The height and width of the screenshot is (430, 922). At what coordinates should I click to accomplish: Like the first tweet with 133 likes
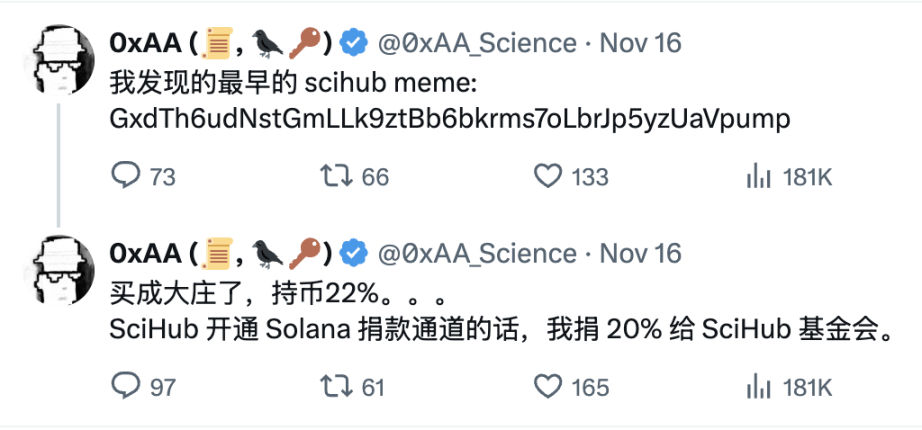pos(548,177)
